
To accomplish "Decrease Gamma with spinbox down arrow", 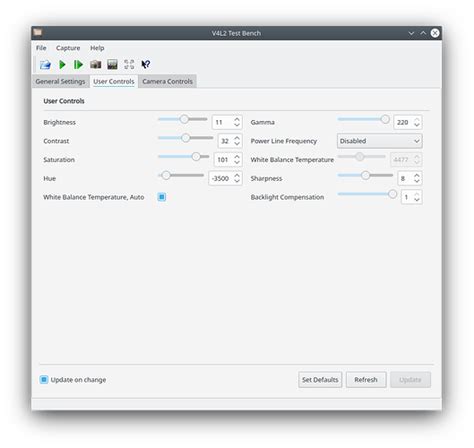I will pos(417,125).
